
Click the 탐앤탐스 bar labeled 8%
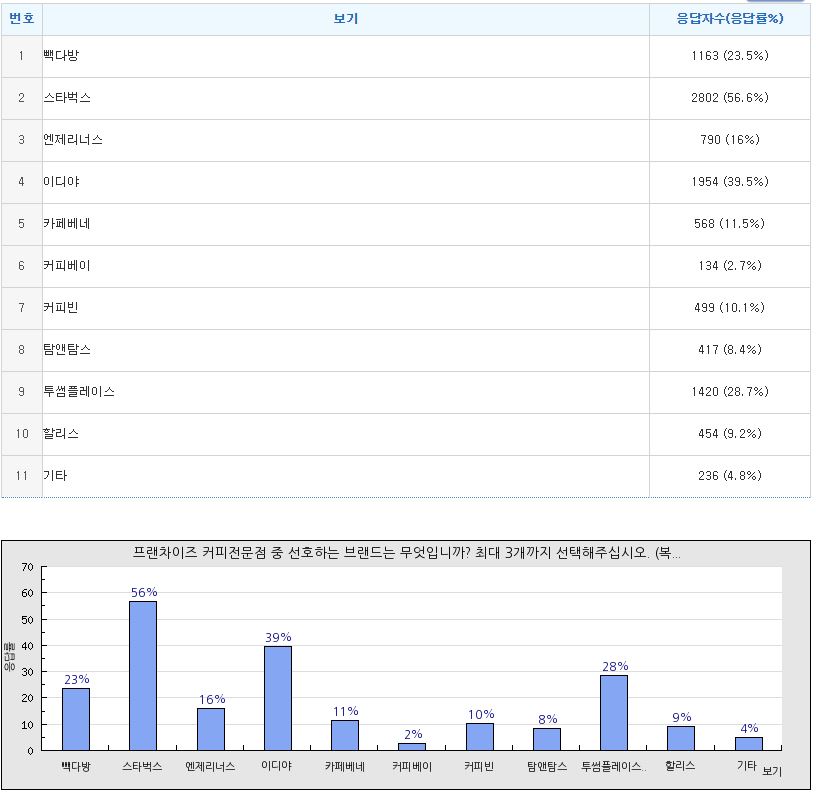547,739
